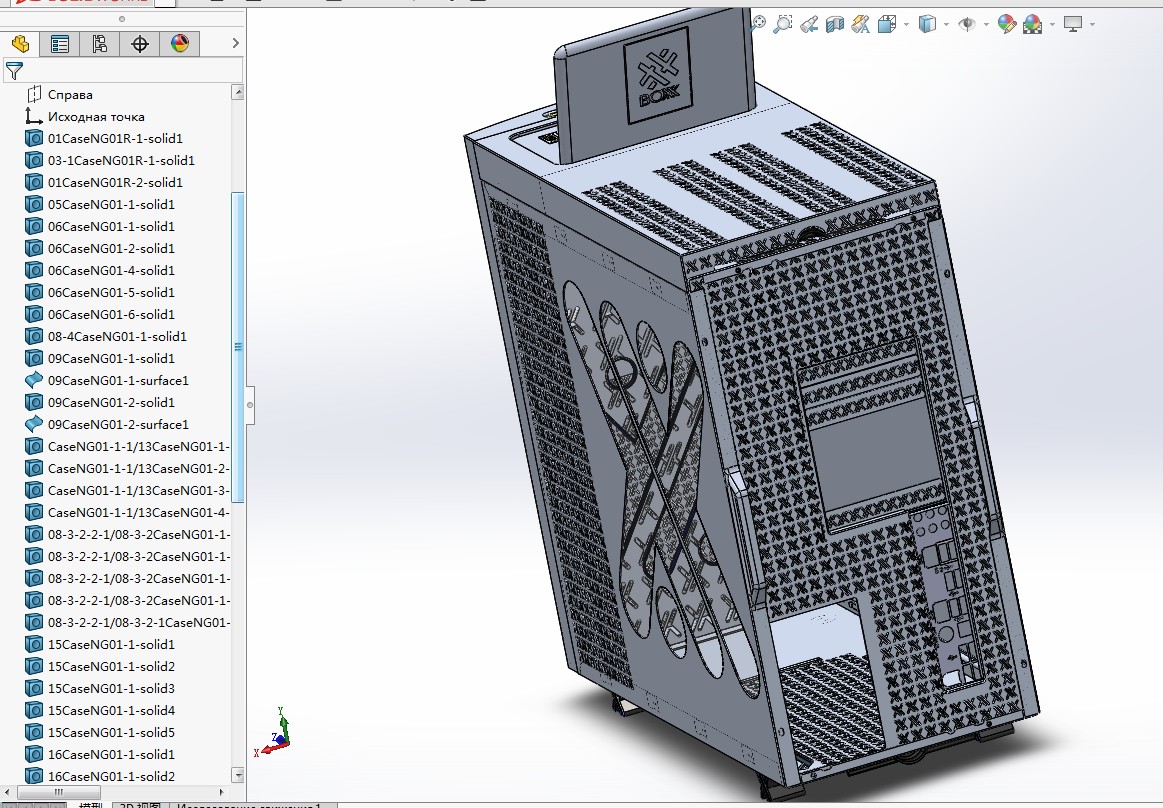Select body 06CaseNG01-6-solid1

click(x=111, y=314)
